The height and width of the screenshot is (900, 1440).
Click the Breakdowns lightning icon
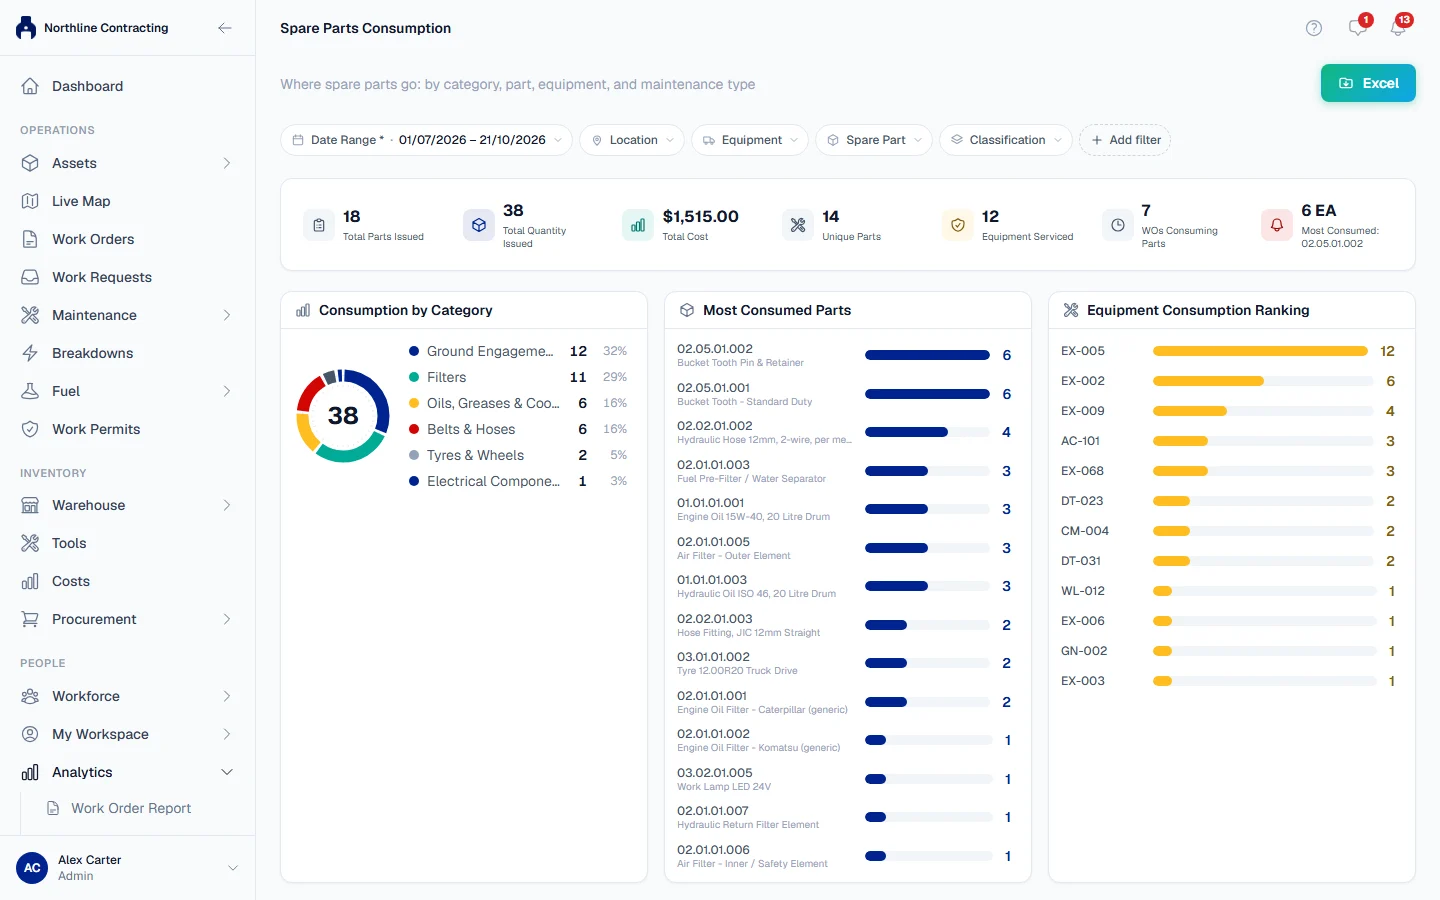30,353
